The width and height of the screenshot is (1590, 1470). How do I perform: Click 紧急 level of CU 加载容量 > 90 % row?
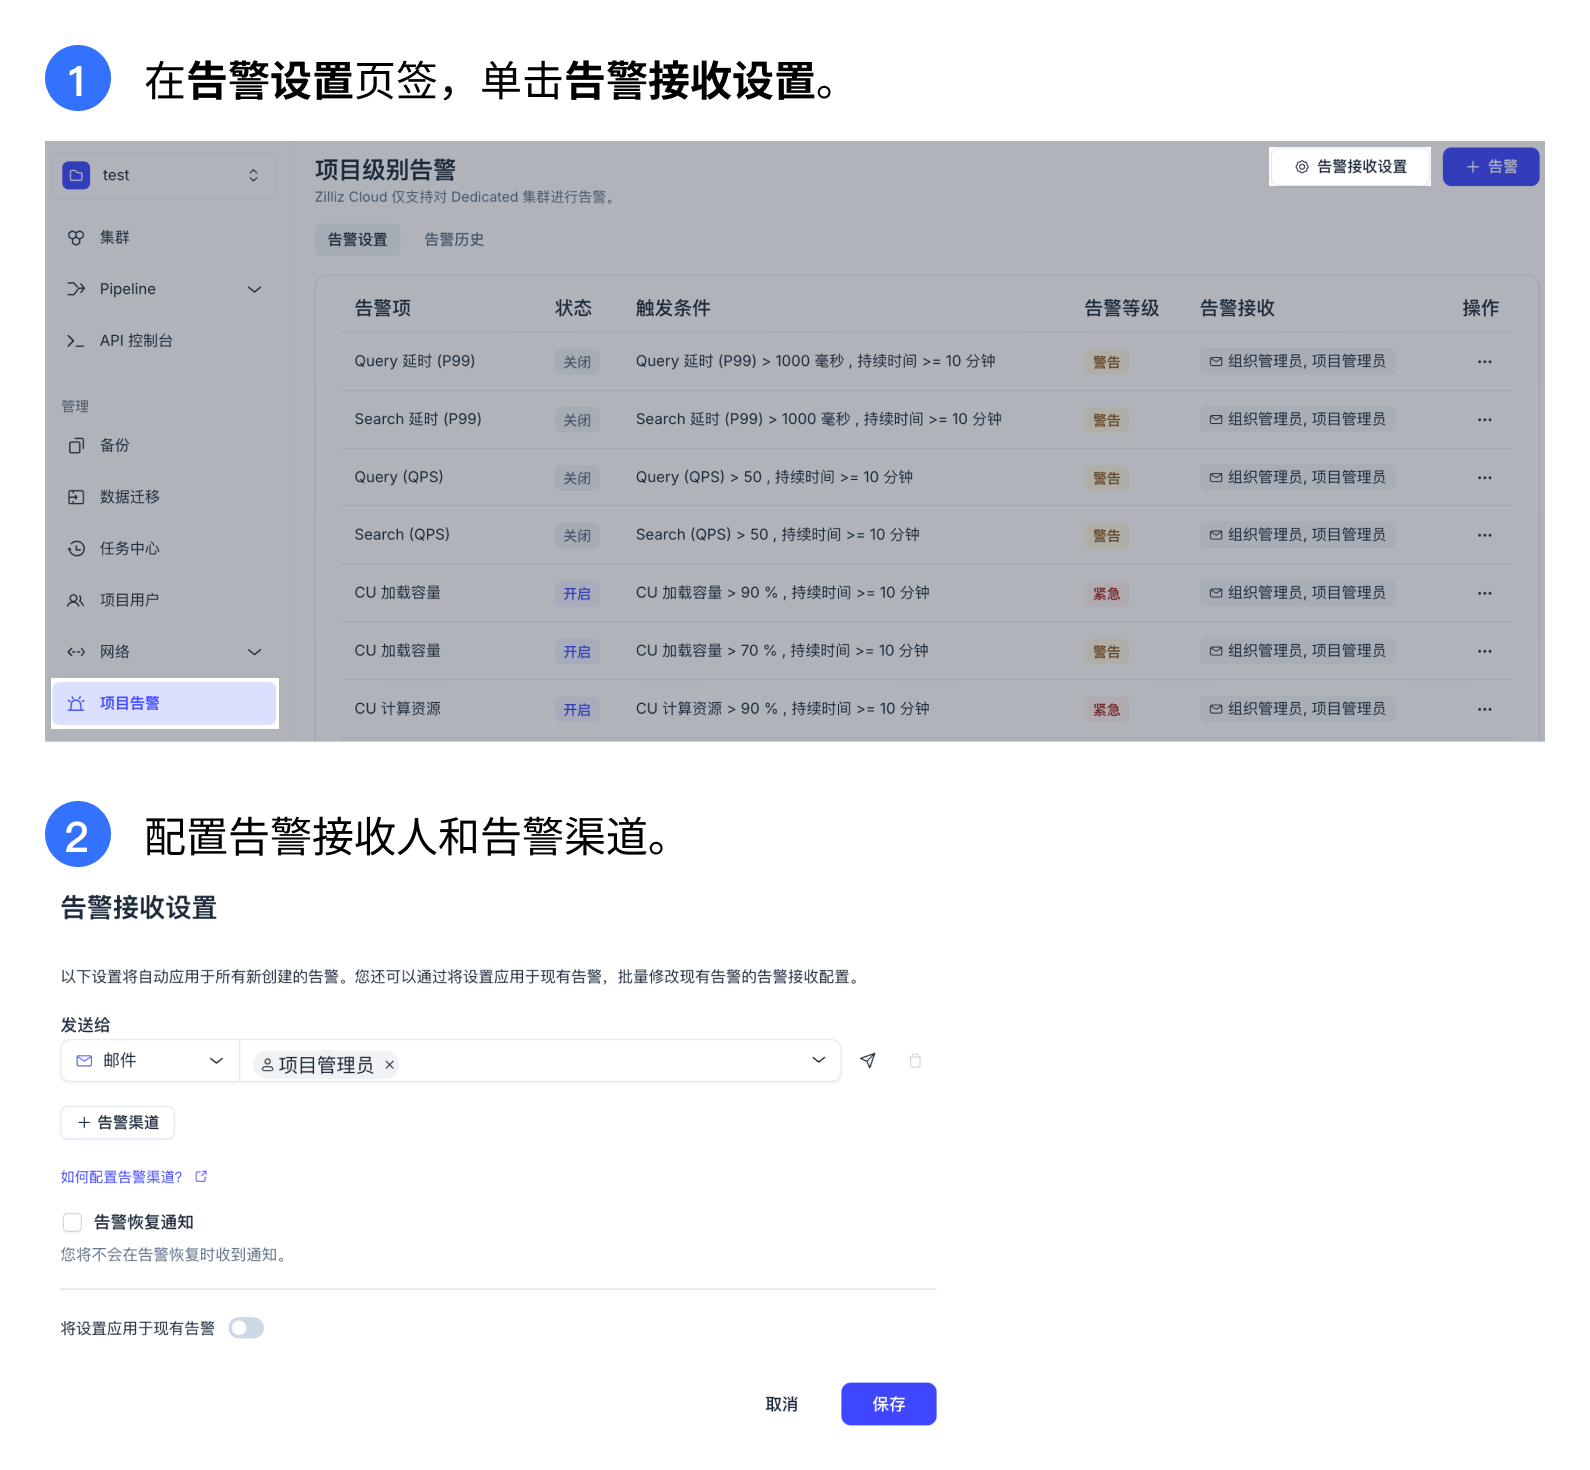pos(1106,594)
